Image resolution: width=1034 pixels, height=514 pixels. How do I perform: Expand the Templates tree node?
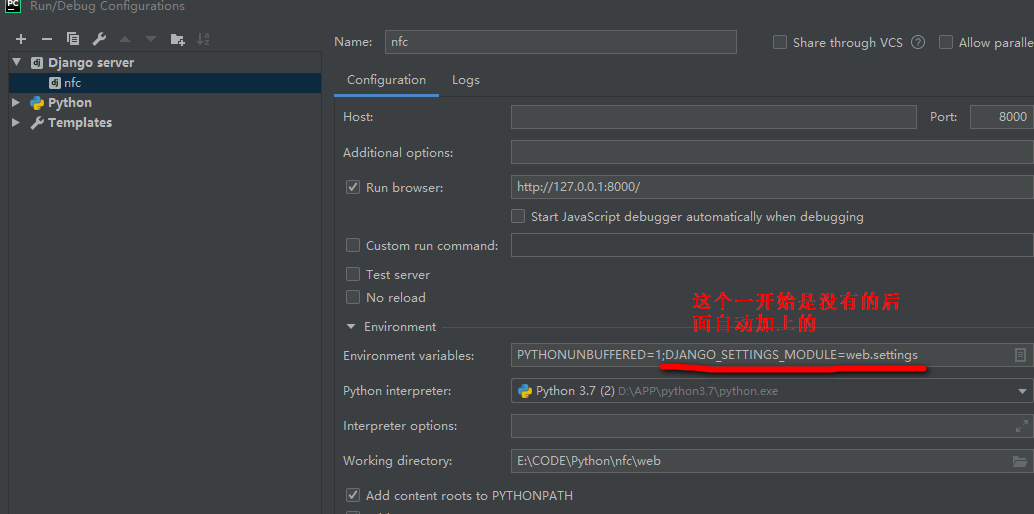(x=16, y=123)
